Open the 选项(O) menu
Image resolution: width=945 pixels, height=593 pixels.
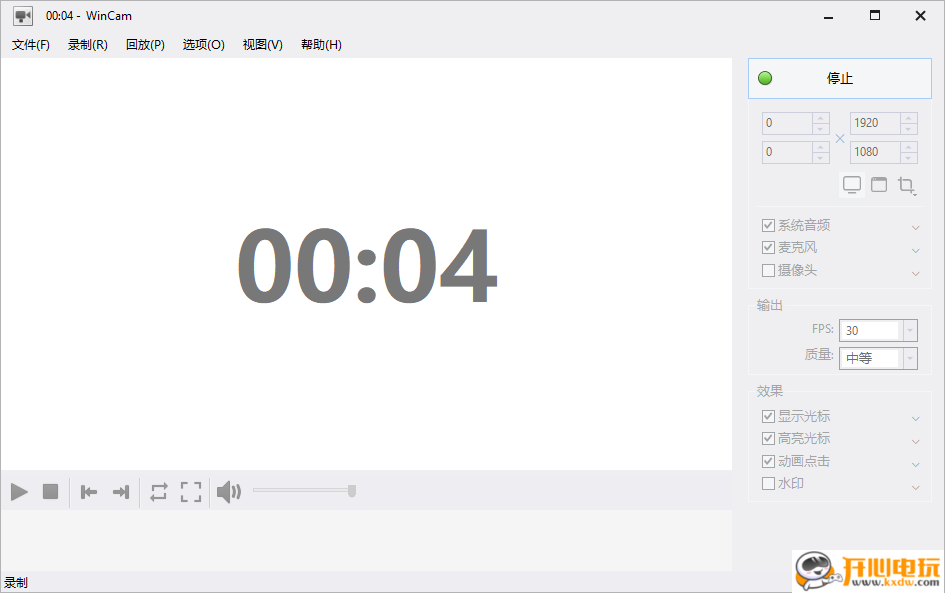click(x=203, y=44)
